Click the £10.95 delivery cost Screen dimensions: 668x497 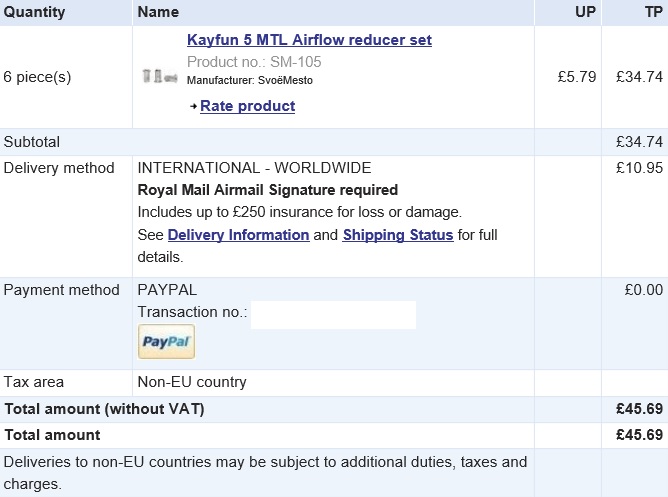[639, 168]
